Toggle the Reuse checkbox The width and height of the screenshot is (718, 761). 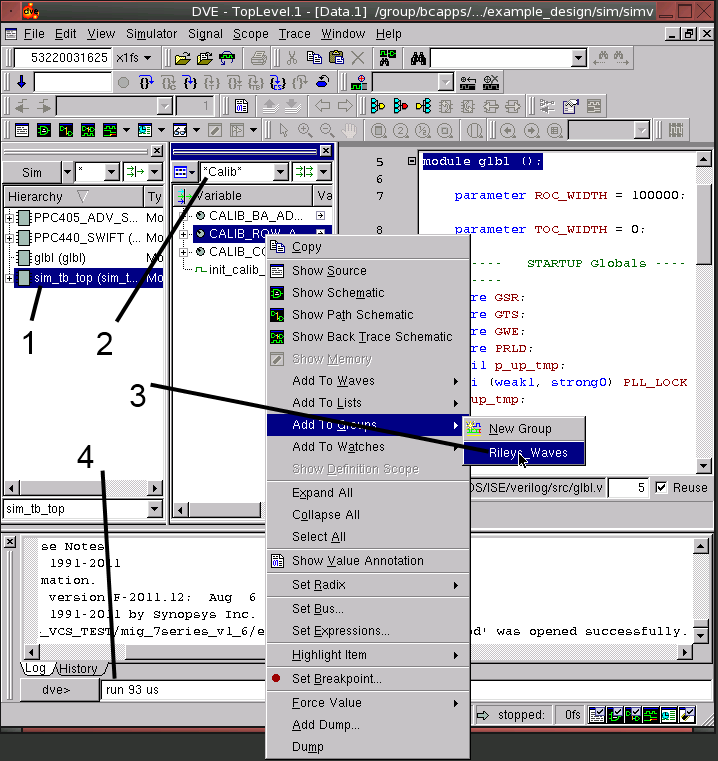click(x=661, y=488)
